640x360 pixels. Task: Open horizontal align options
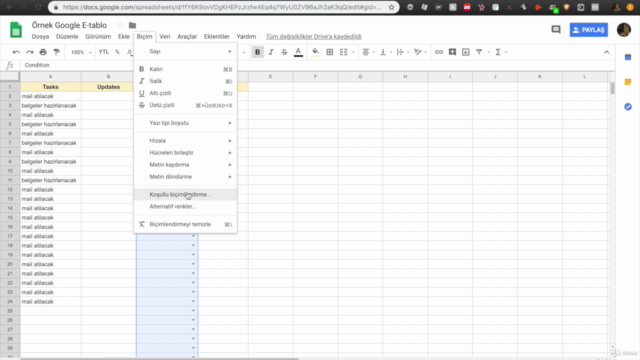click(x=366, y=52)
